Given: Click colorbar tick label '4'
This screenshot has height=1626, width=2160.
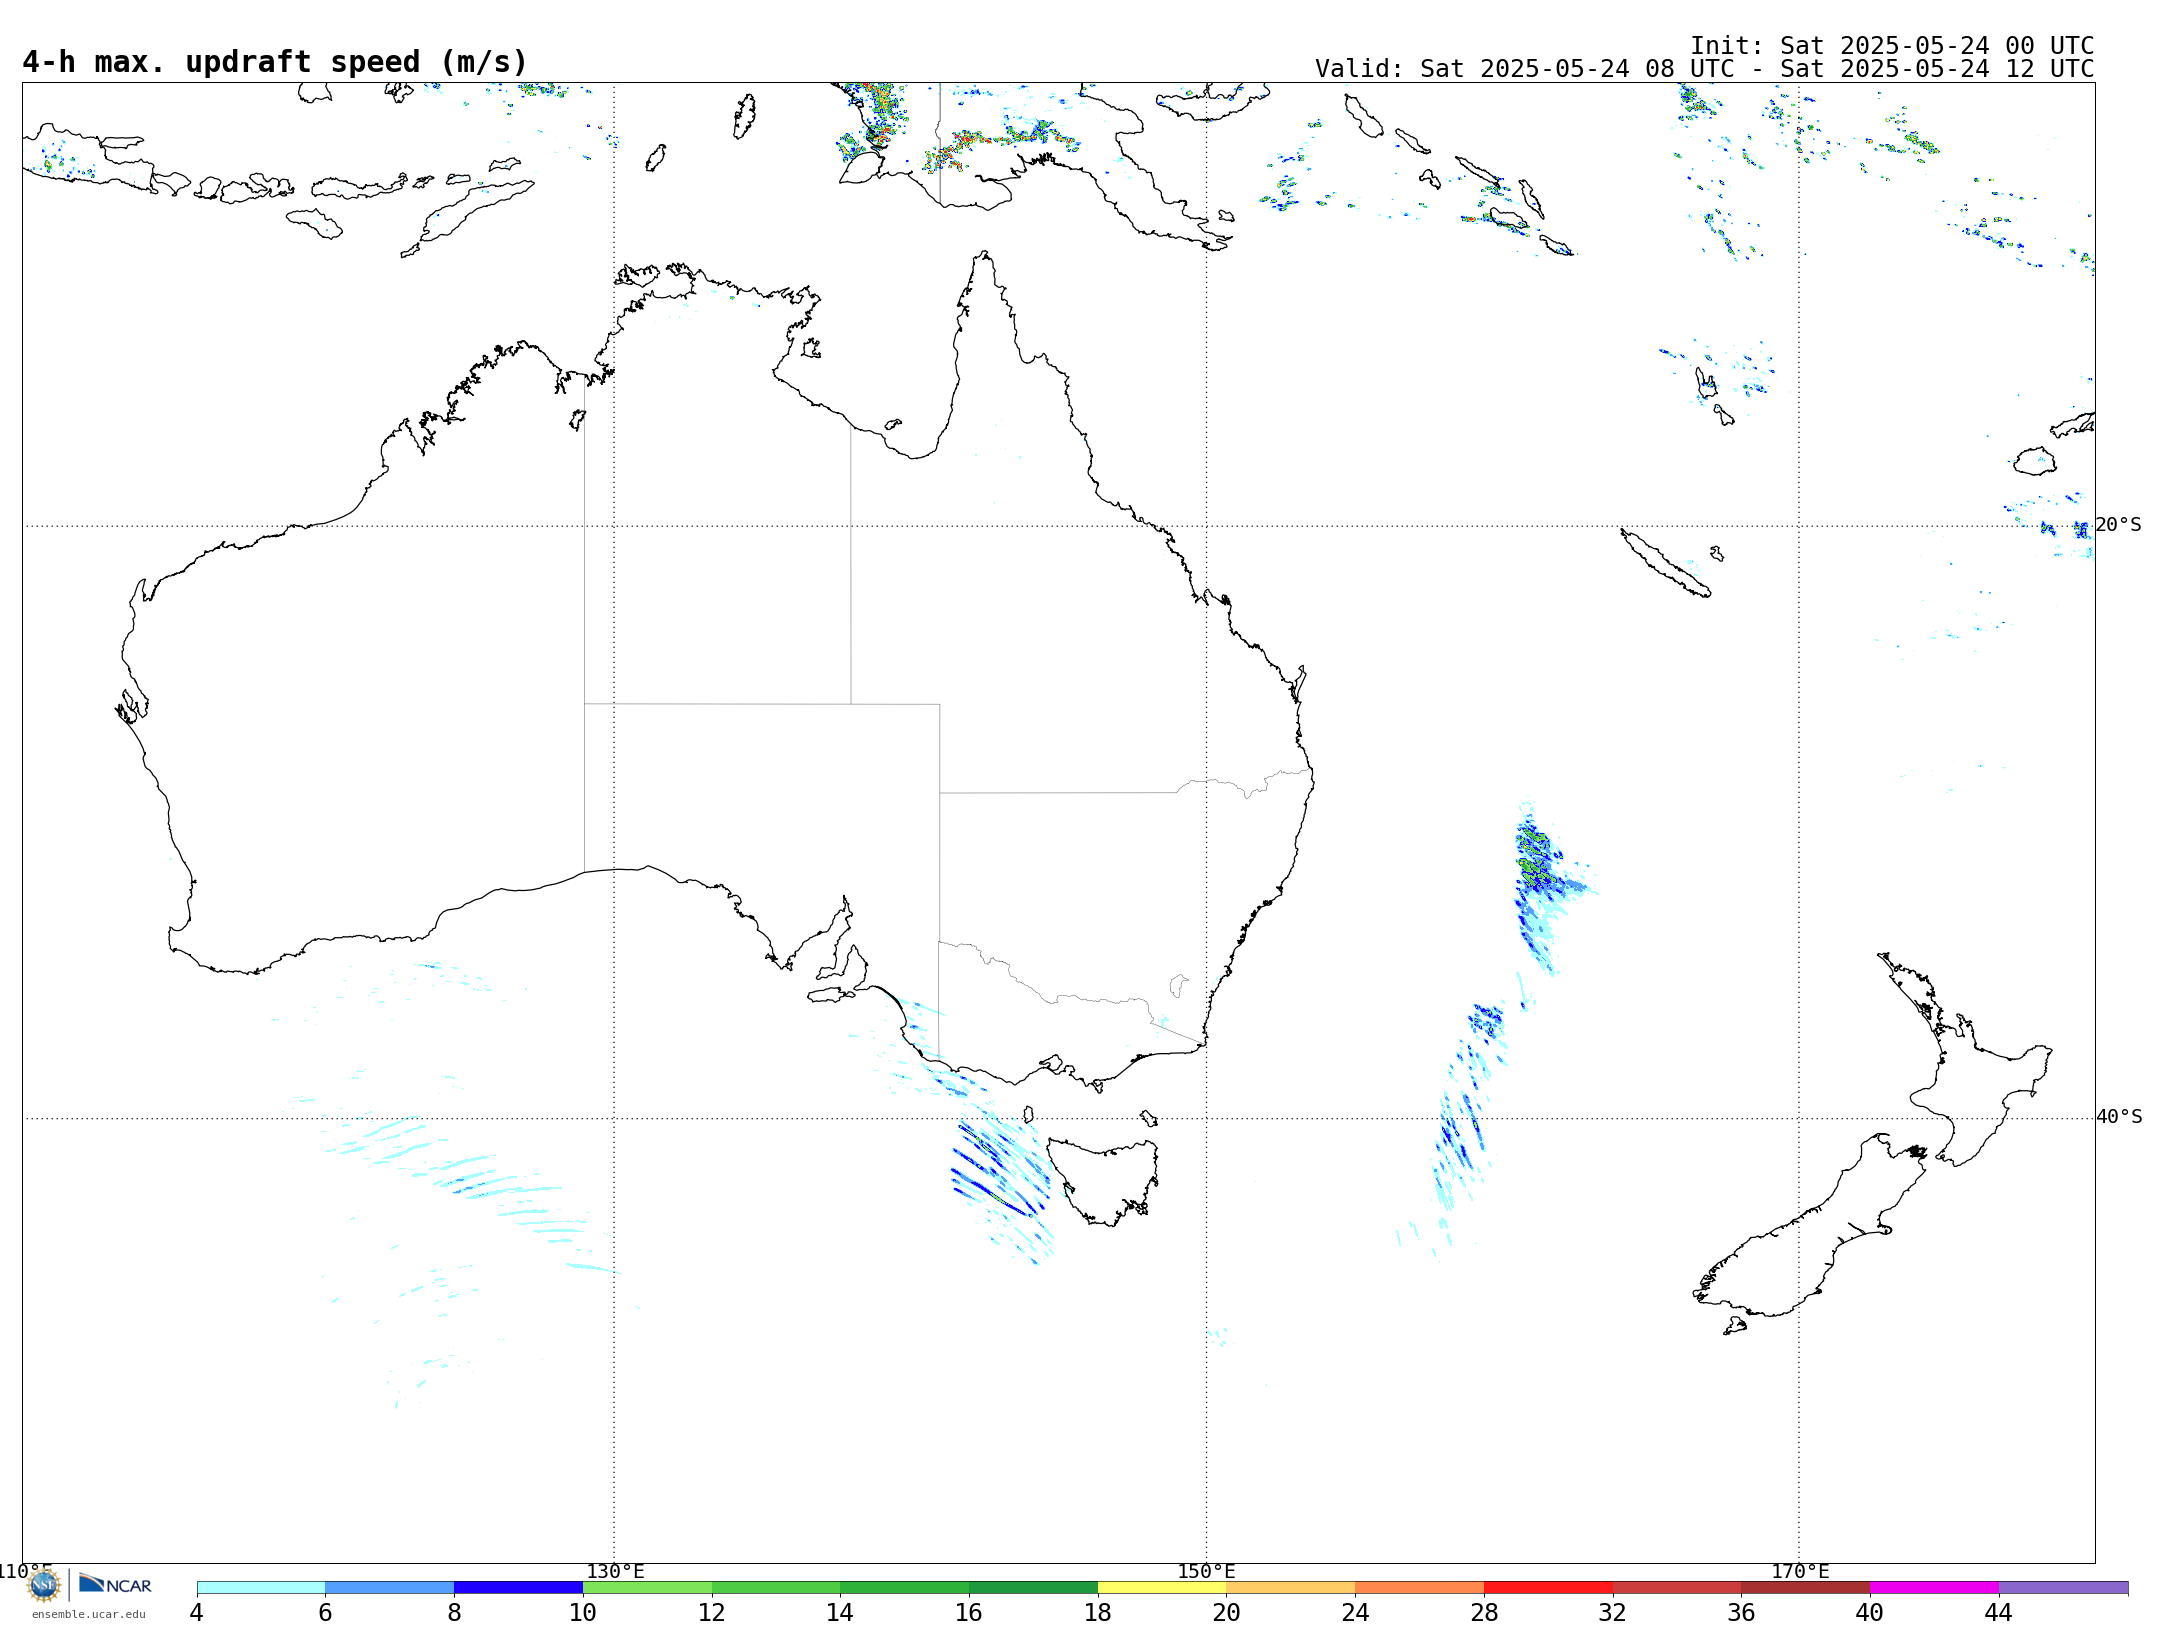Looking at the screenshot, I should pyautogui.click(x=197, y=1613).
